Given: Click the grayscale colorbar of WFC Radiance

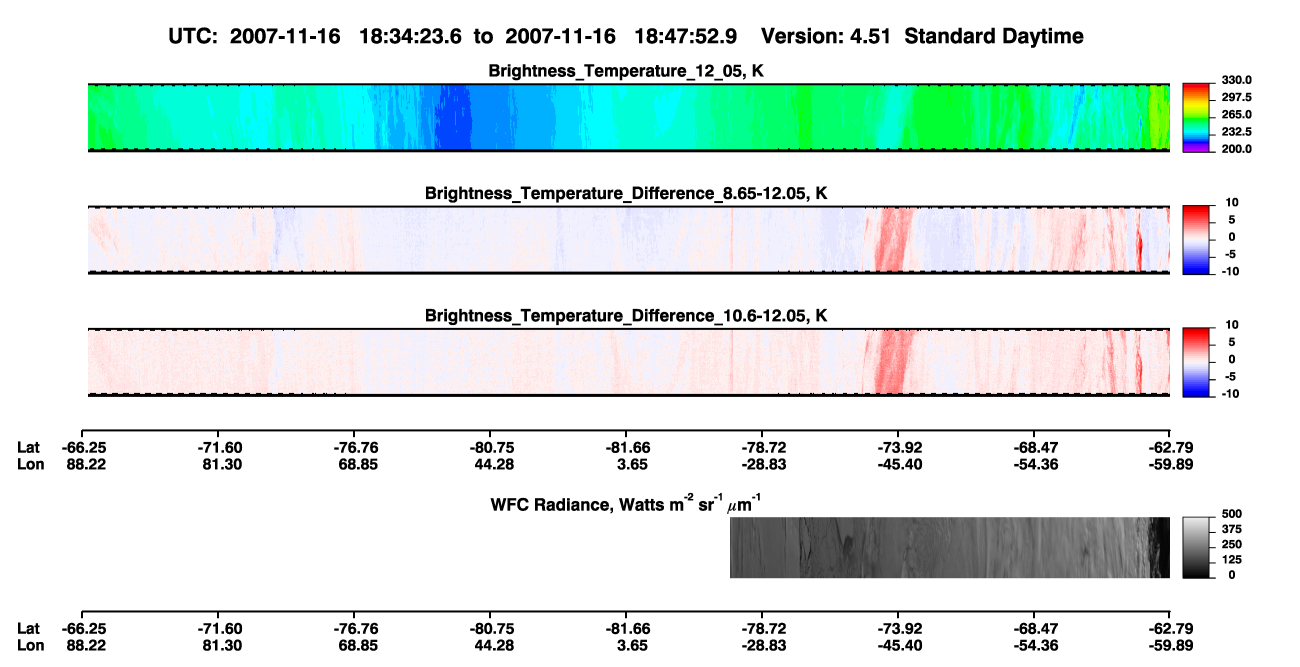Looking at the screenshot, I should (x=1194, y=547).
